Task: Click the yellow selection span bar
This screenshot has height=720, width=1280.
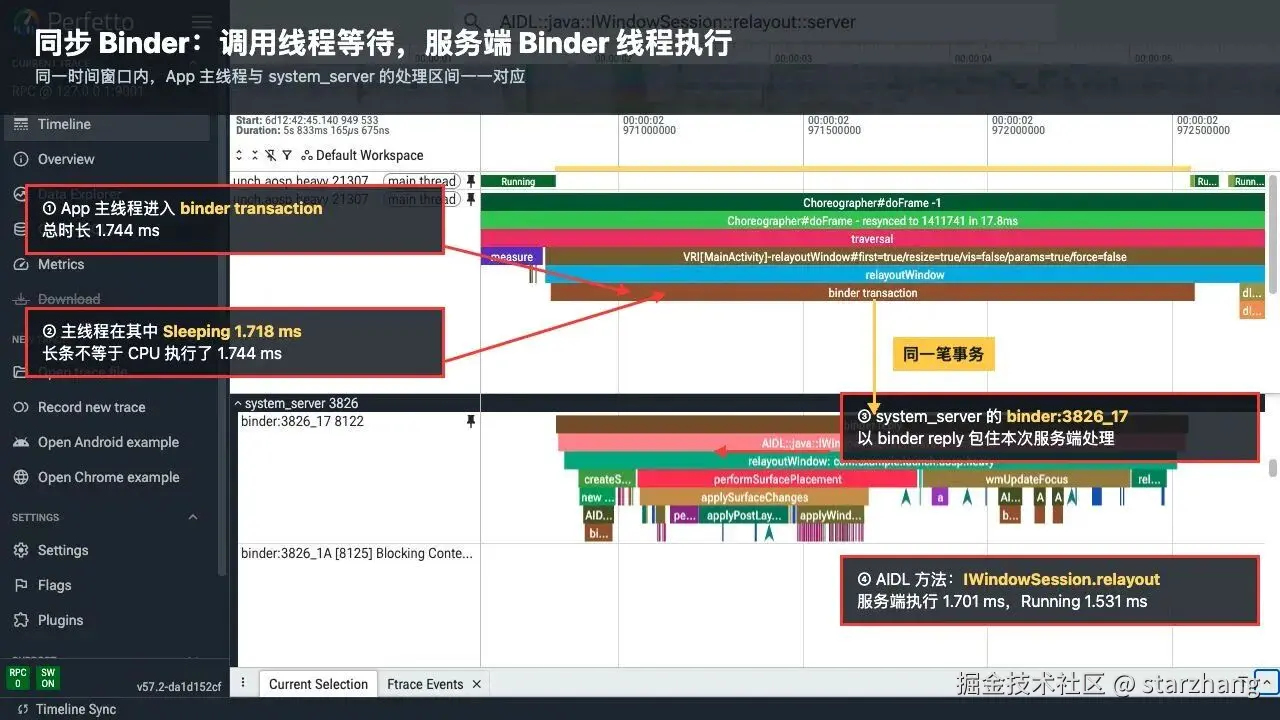Action: pyautogui.click(x=872, y=168)
